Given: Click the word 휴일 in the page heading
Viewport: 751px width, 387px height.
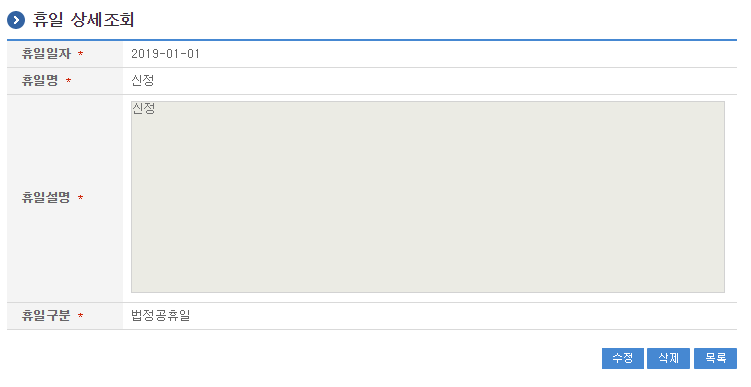Looking at the screenshot, I should (48, 20).
